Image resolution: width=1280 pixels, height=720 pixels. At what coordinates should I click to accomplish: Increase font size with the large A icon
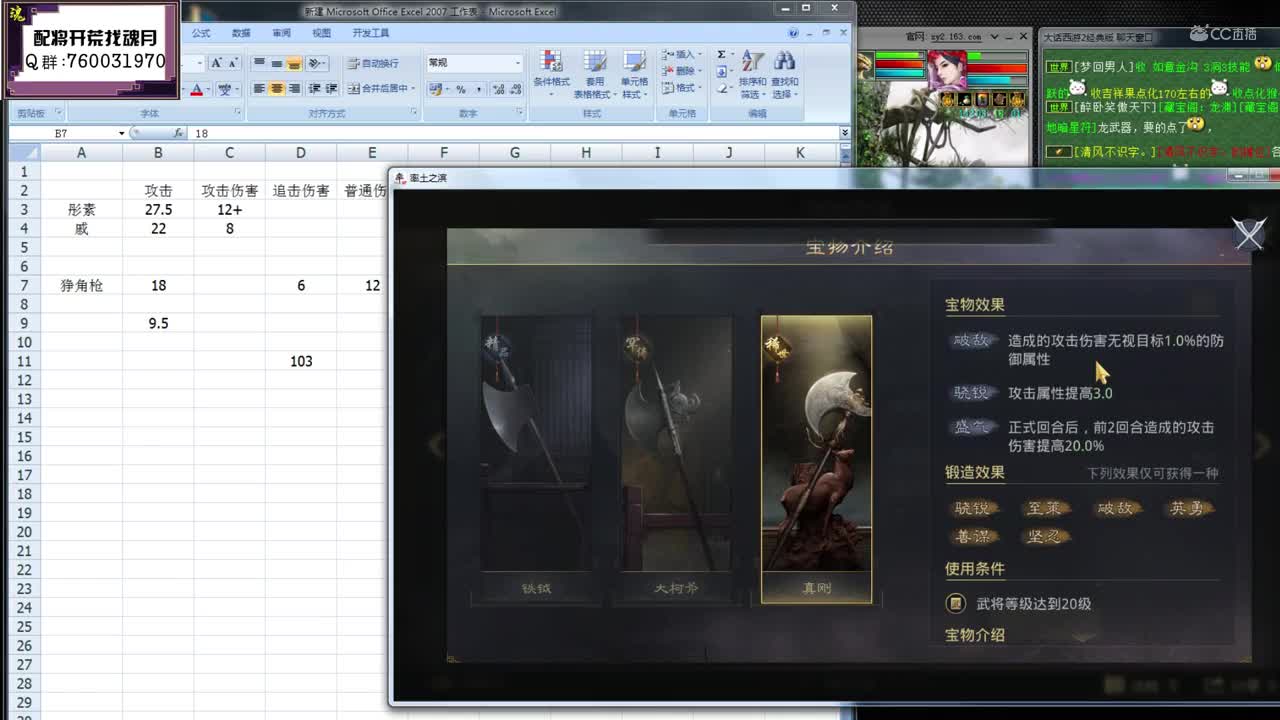[216, 63]
